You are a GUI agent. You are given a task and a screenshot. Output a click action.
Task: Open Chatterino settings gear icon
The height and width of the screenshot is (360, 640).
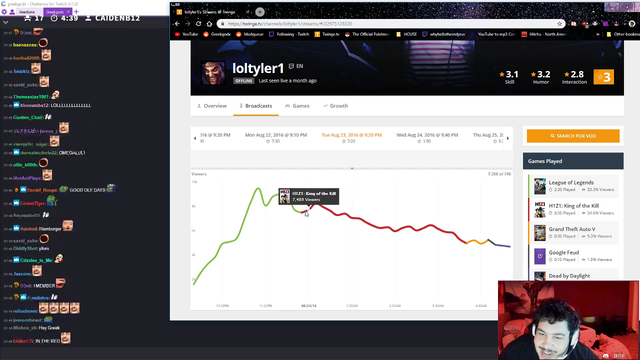(x=4, y=12)
